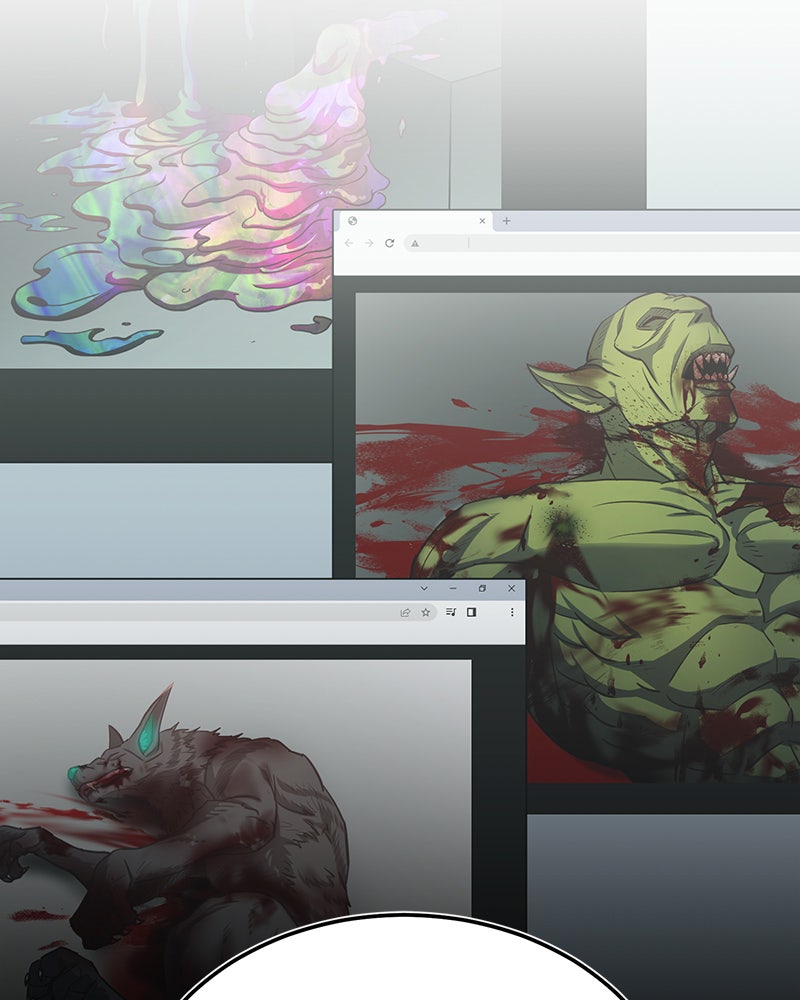Focus the lower browser's address bar
This screenshot has width=800, height=1000.
(x=218, y=612)
